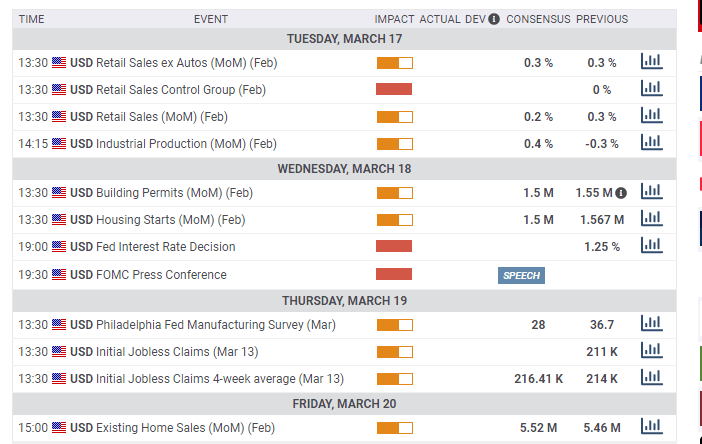Open chart icon for Retail Sales ex Autos
The image size is (702, 444).
pyautogui.click(x=651, y=62)
